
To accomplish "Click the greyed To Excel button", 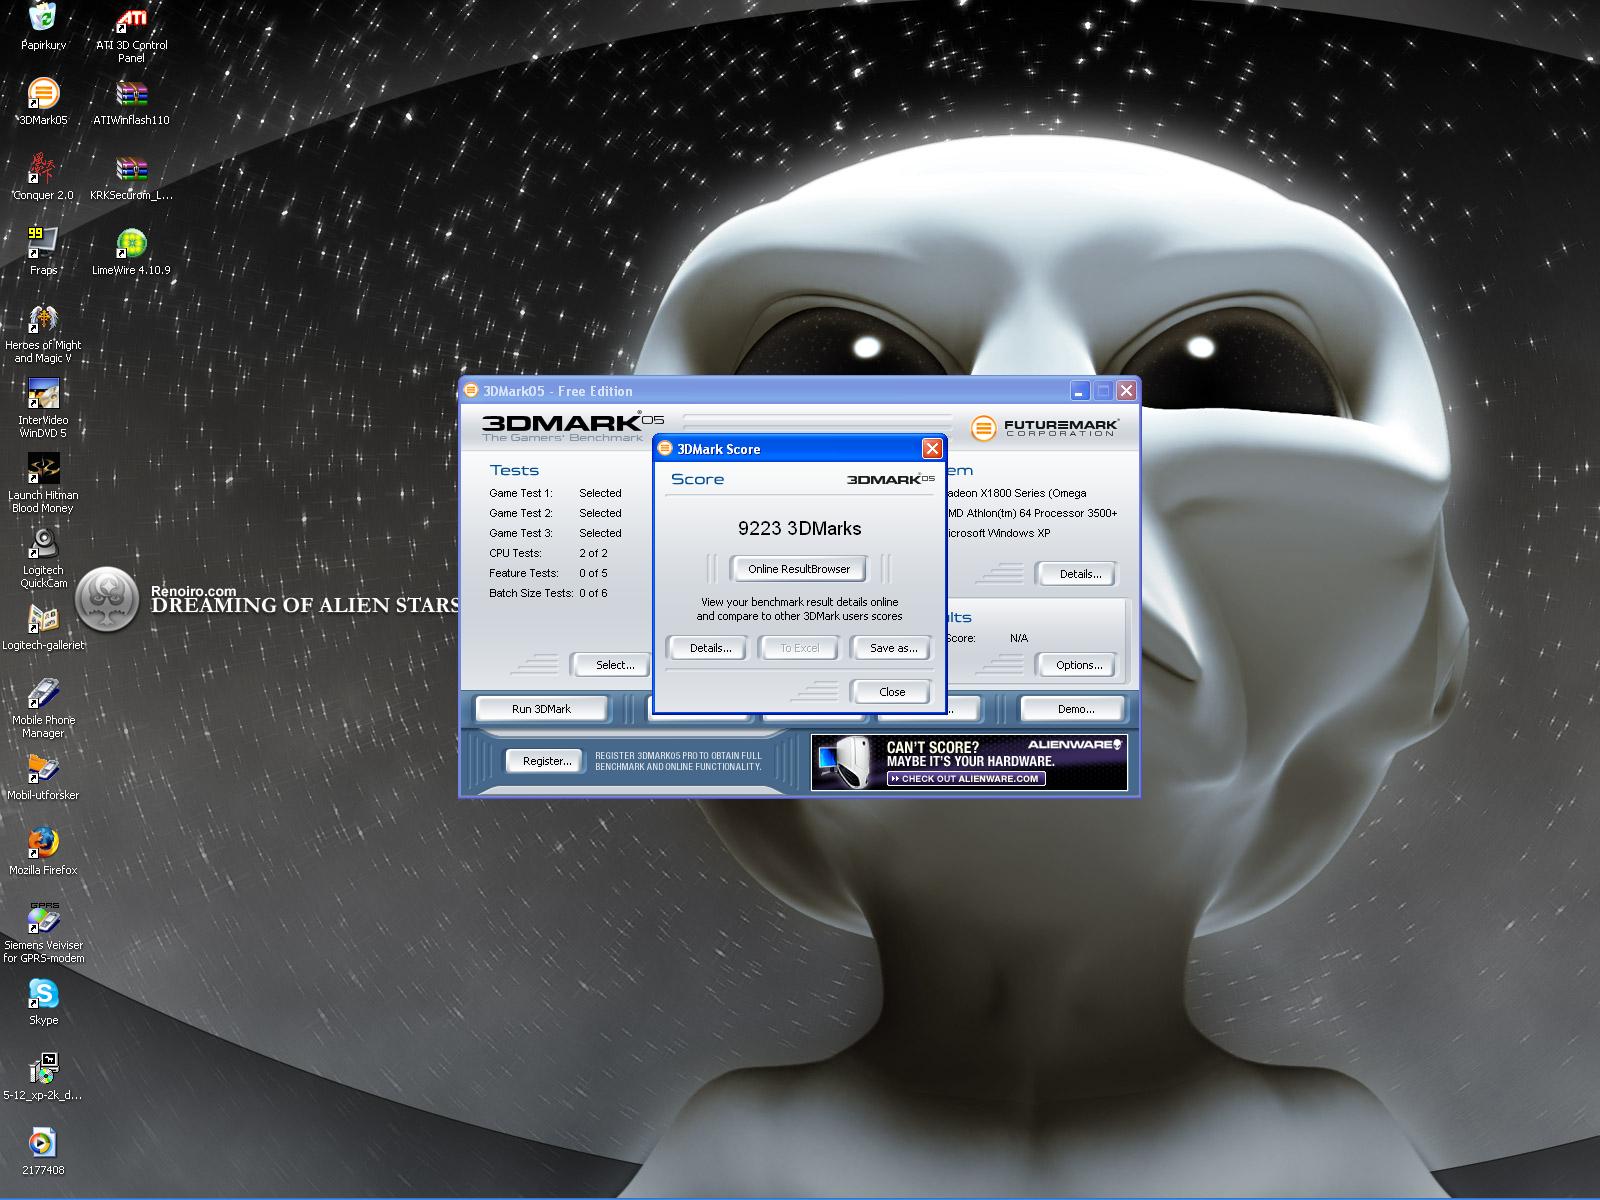I will pos(799,648).
